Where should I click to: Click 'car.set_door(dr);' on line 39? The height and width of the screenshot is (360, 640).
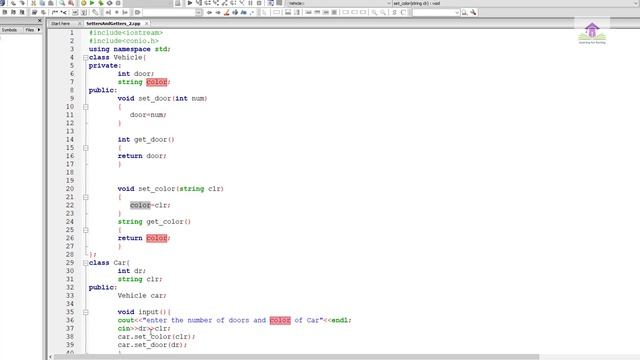tap(152, 345)
